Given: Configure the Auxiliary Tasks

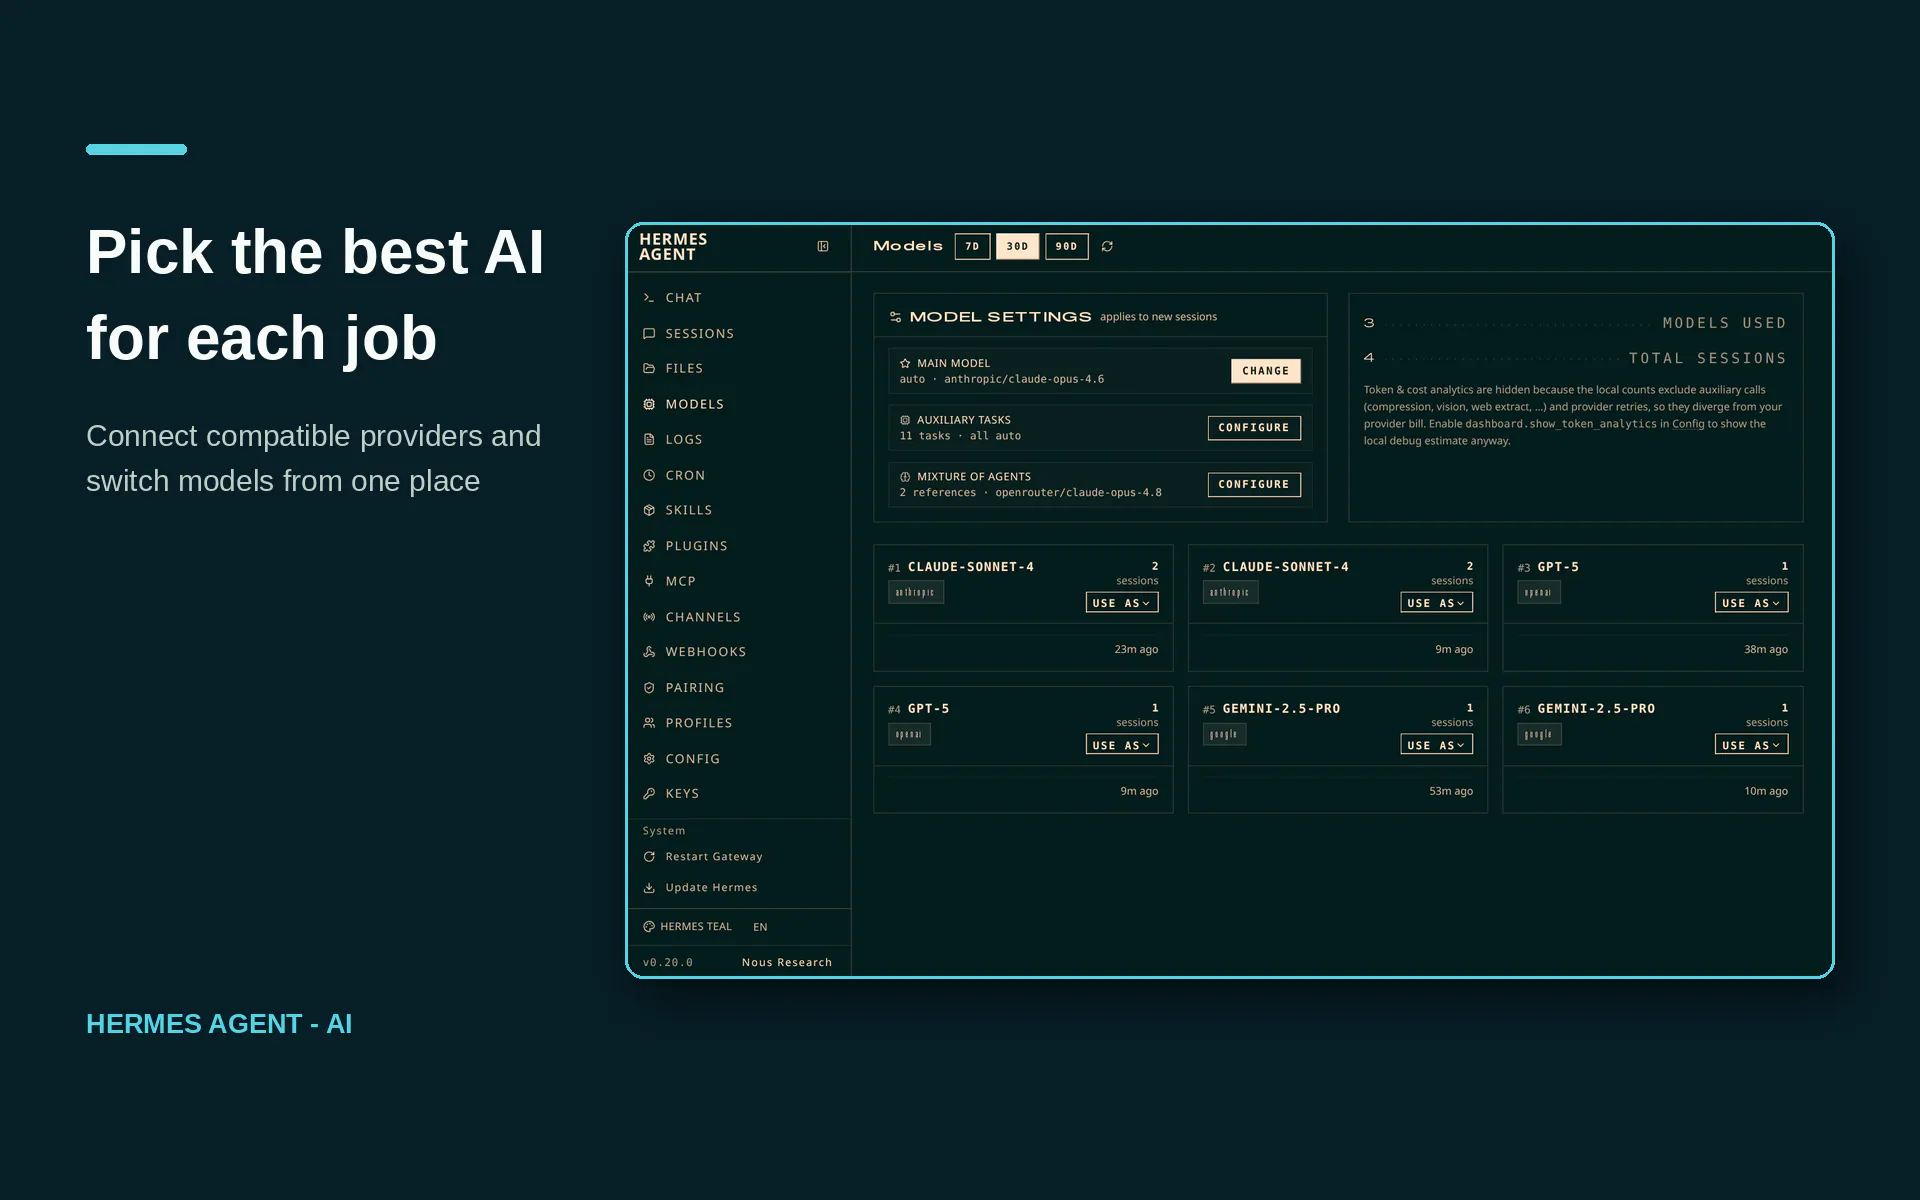Looking at the screenshot, I should click(x=1254, y=428).
